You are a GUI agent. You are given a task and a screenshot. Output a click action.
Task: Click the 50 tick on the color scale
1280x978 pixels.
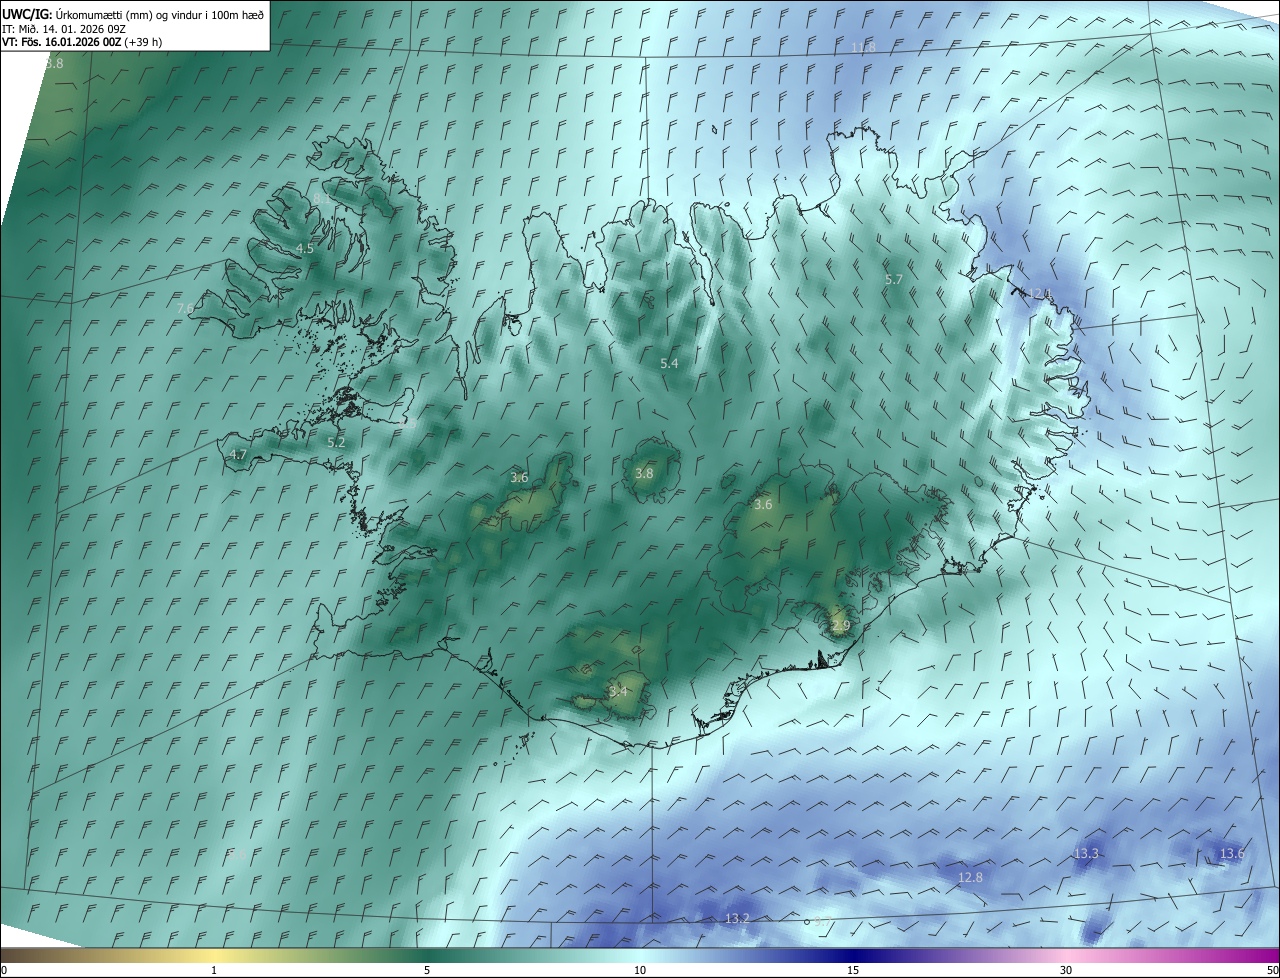pos(1272,970)
